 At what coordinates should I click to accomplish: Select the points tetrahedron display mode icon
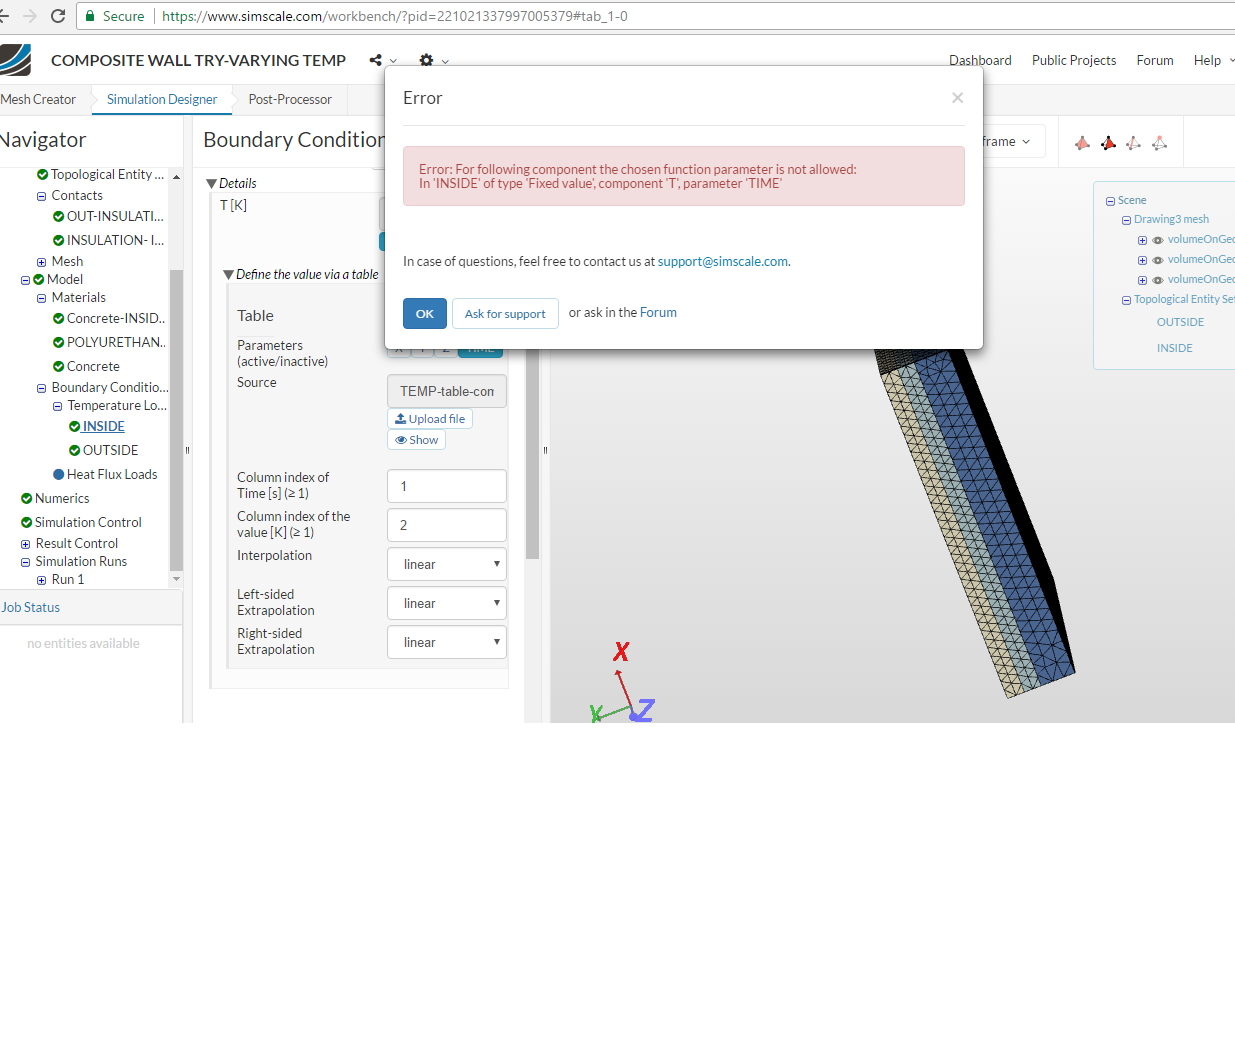tap(1159, 142)
